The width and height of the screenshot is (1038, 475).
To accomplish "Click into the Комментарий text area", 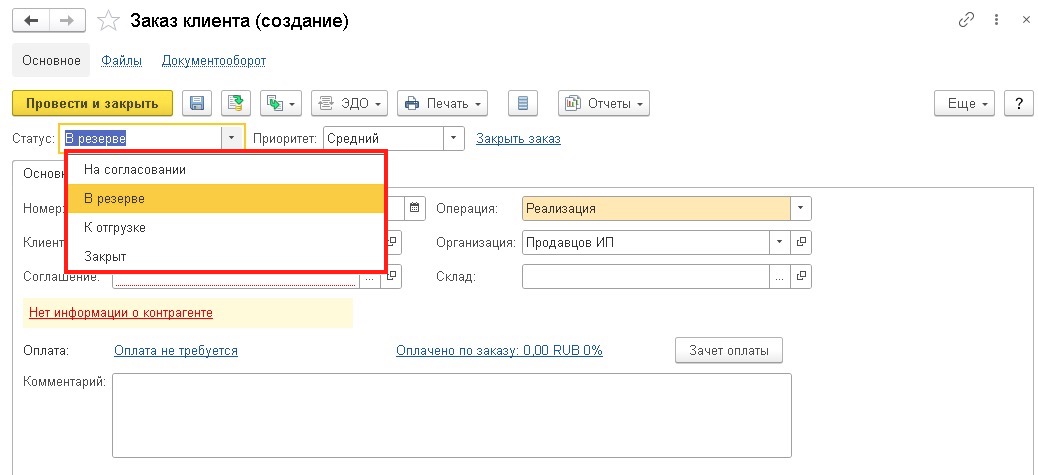I will (452, 415).
